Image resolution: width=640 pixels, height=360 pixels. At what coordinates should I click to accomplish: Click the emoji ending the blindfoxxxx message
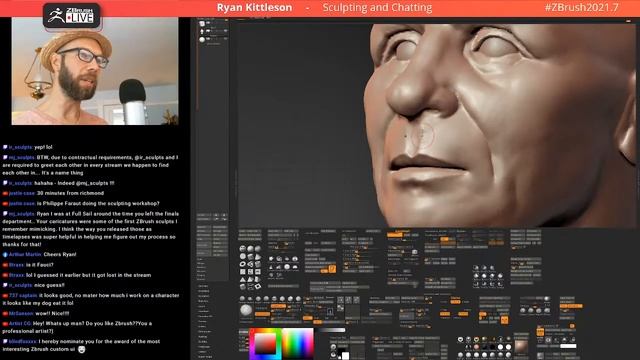pos(82,349)
